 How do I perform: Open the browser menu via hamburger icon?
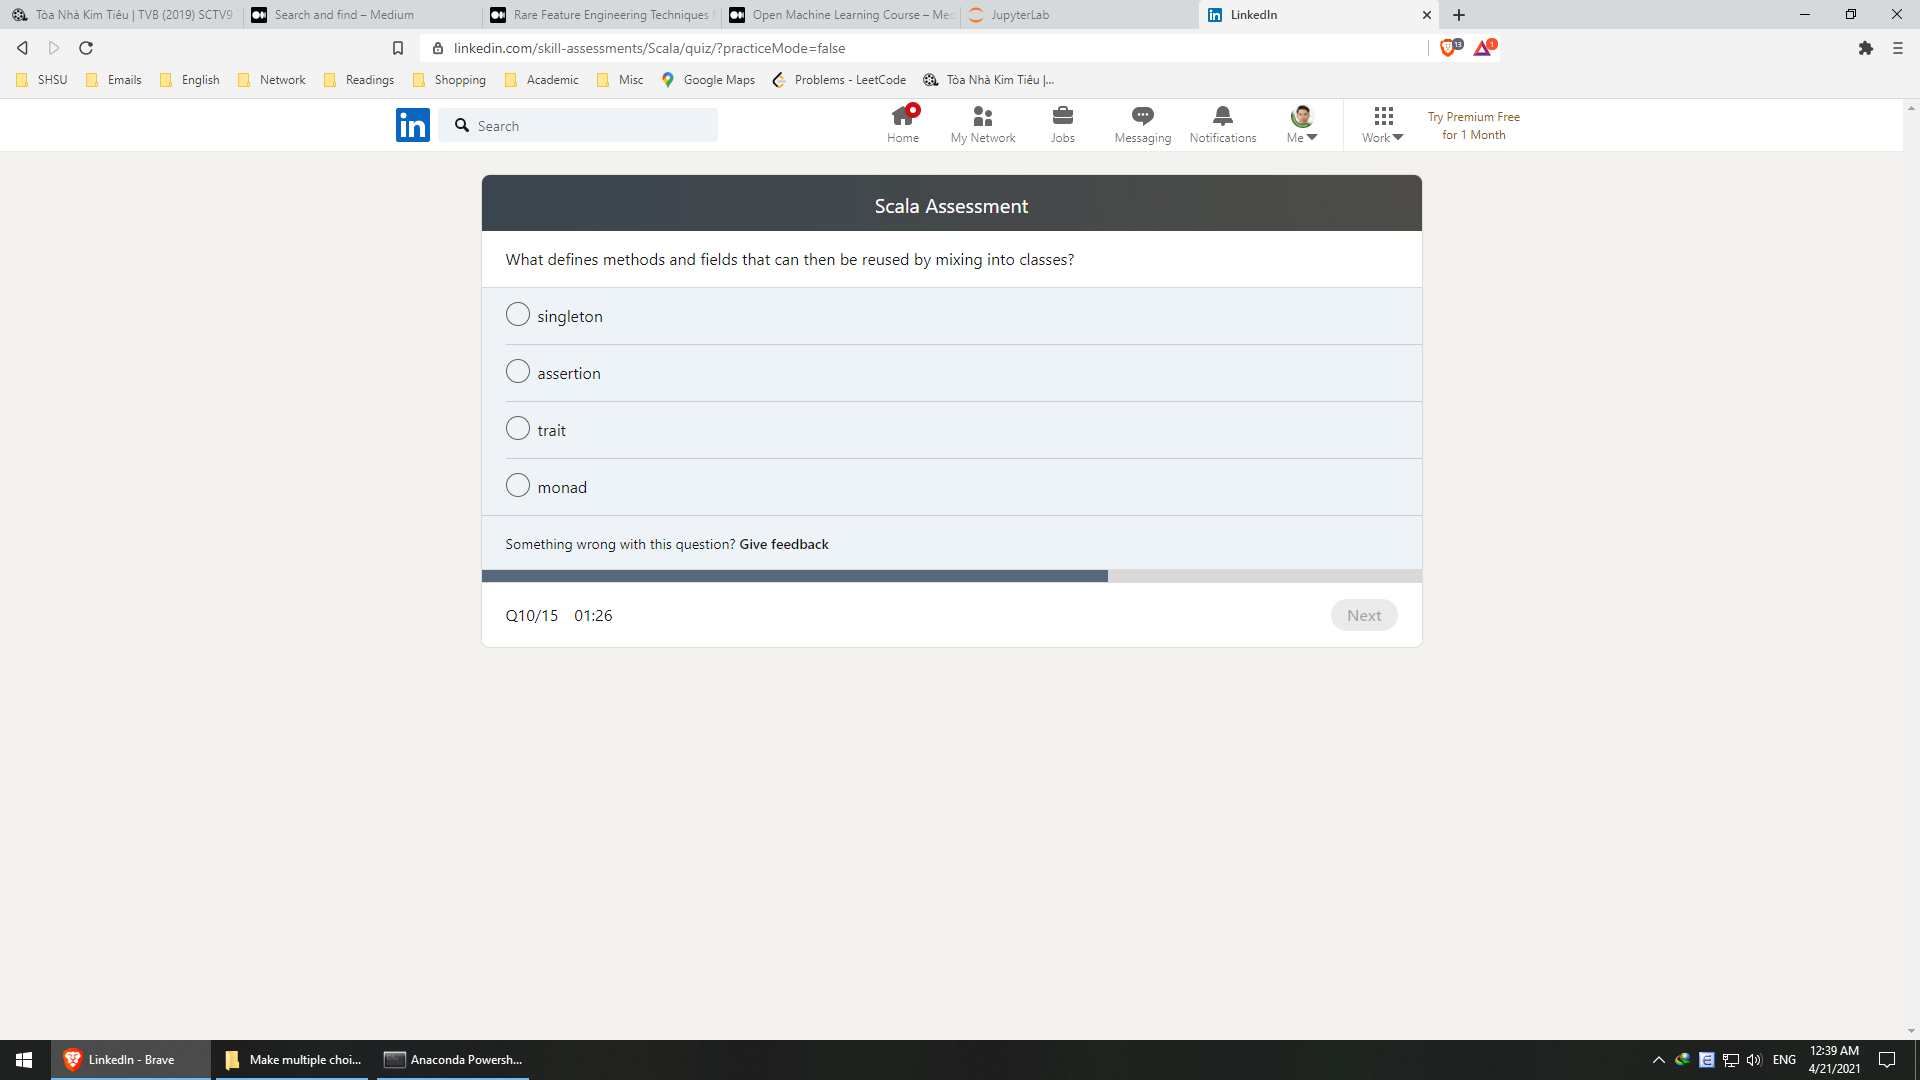coord(1897,47)
